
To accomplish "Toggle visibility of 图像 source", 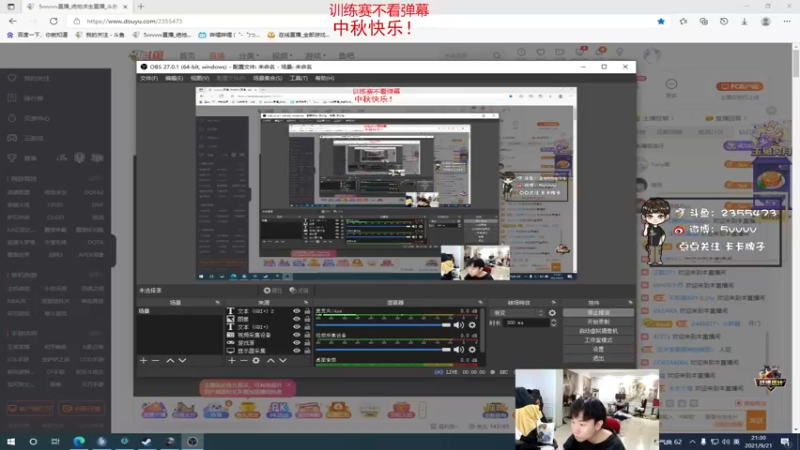I will click(296, 319).
